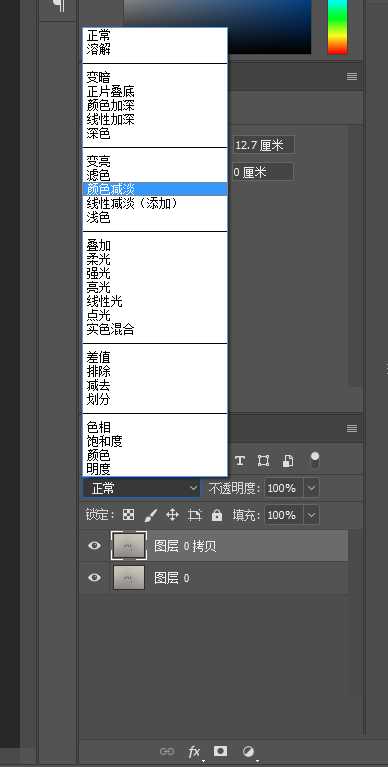This screenshot has width=388, height=767.
Task: Select 图层 0 拷贝 layer thumbnail
Action: tap(129, 546)
